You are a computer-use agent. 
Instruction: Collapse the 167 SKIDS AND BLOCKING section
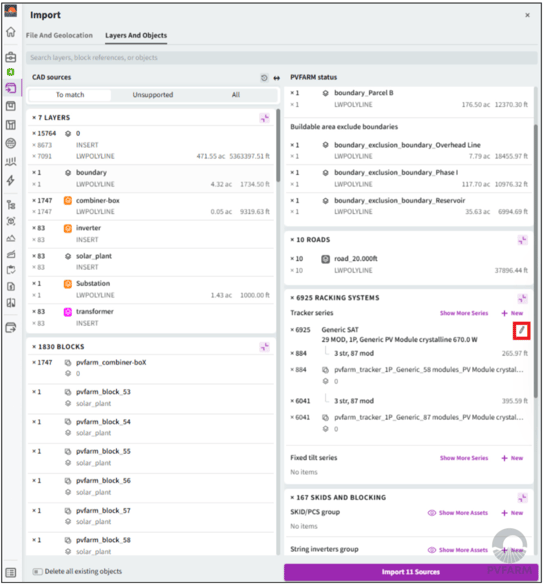coord(522,498)
